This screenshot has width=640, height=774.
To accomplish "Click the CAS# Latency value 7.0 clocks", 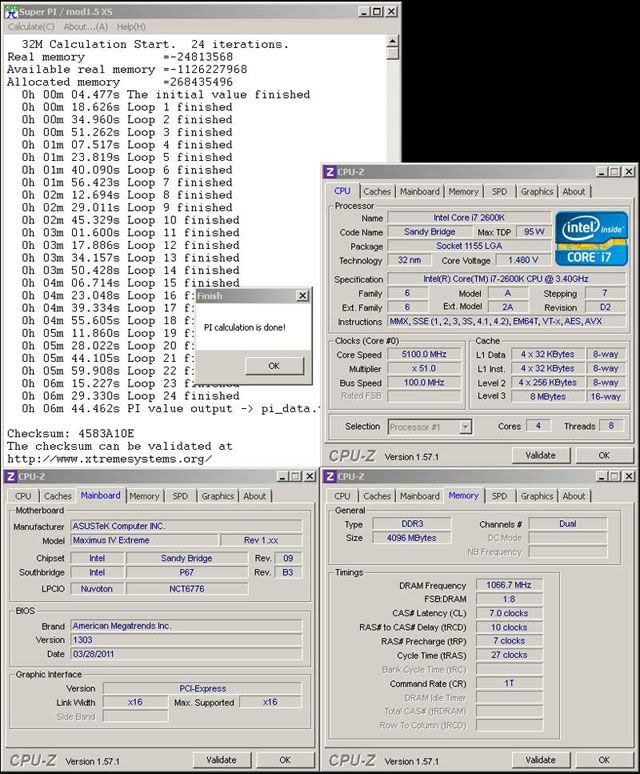I will [x=509, y=613].
